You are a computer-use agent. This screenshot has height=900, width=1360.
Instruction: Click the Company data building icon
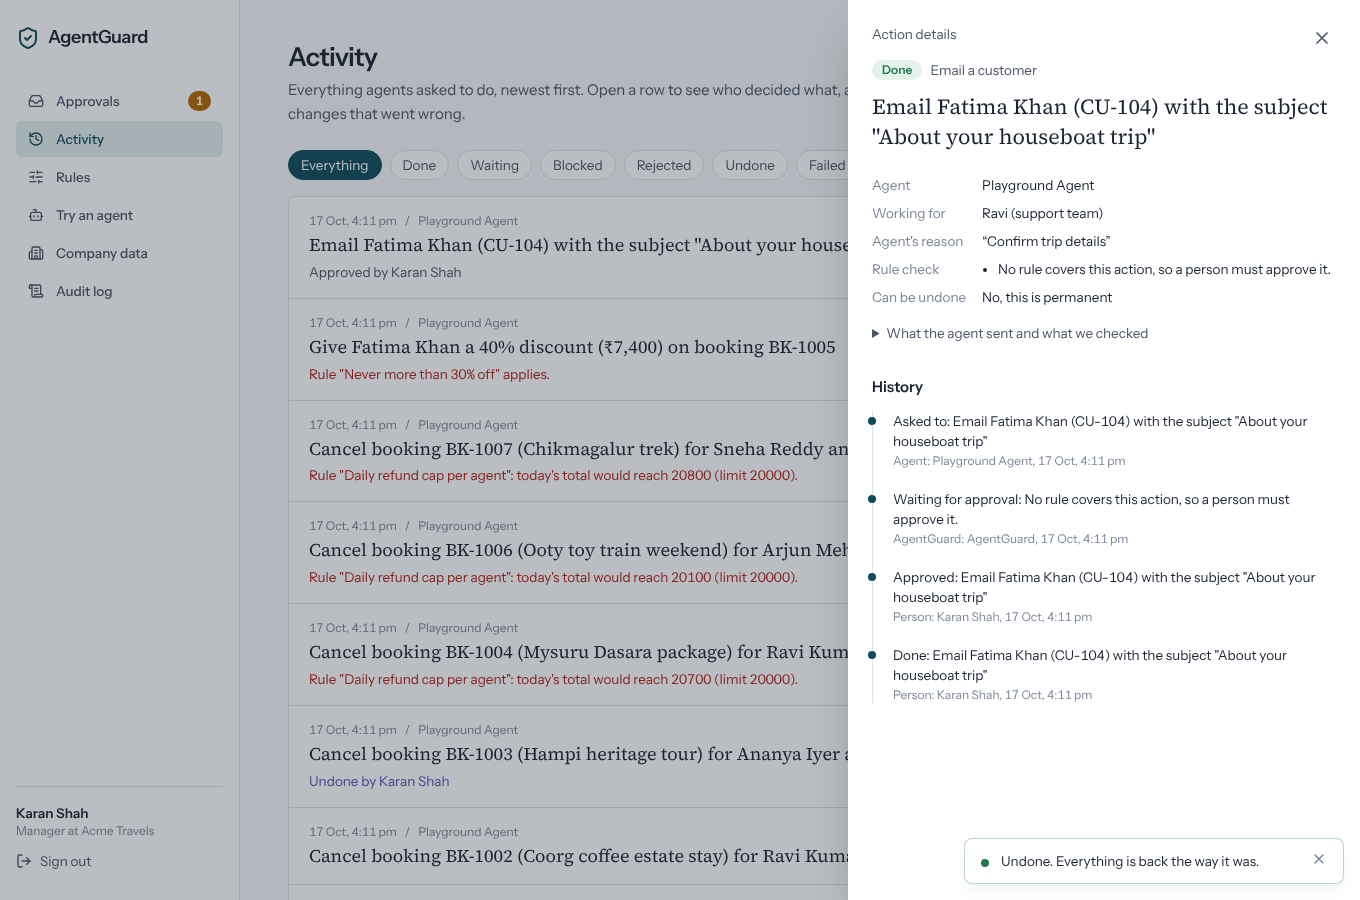pyautogui.click(x=36, y=253)
